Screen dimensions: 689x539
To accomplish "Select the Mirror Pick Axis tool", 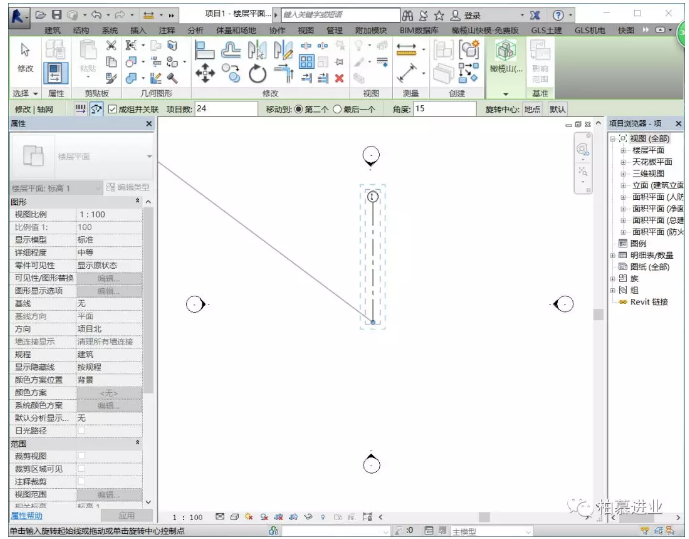I will click(x=257, y=50).
